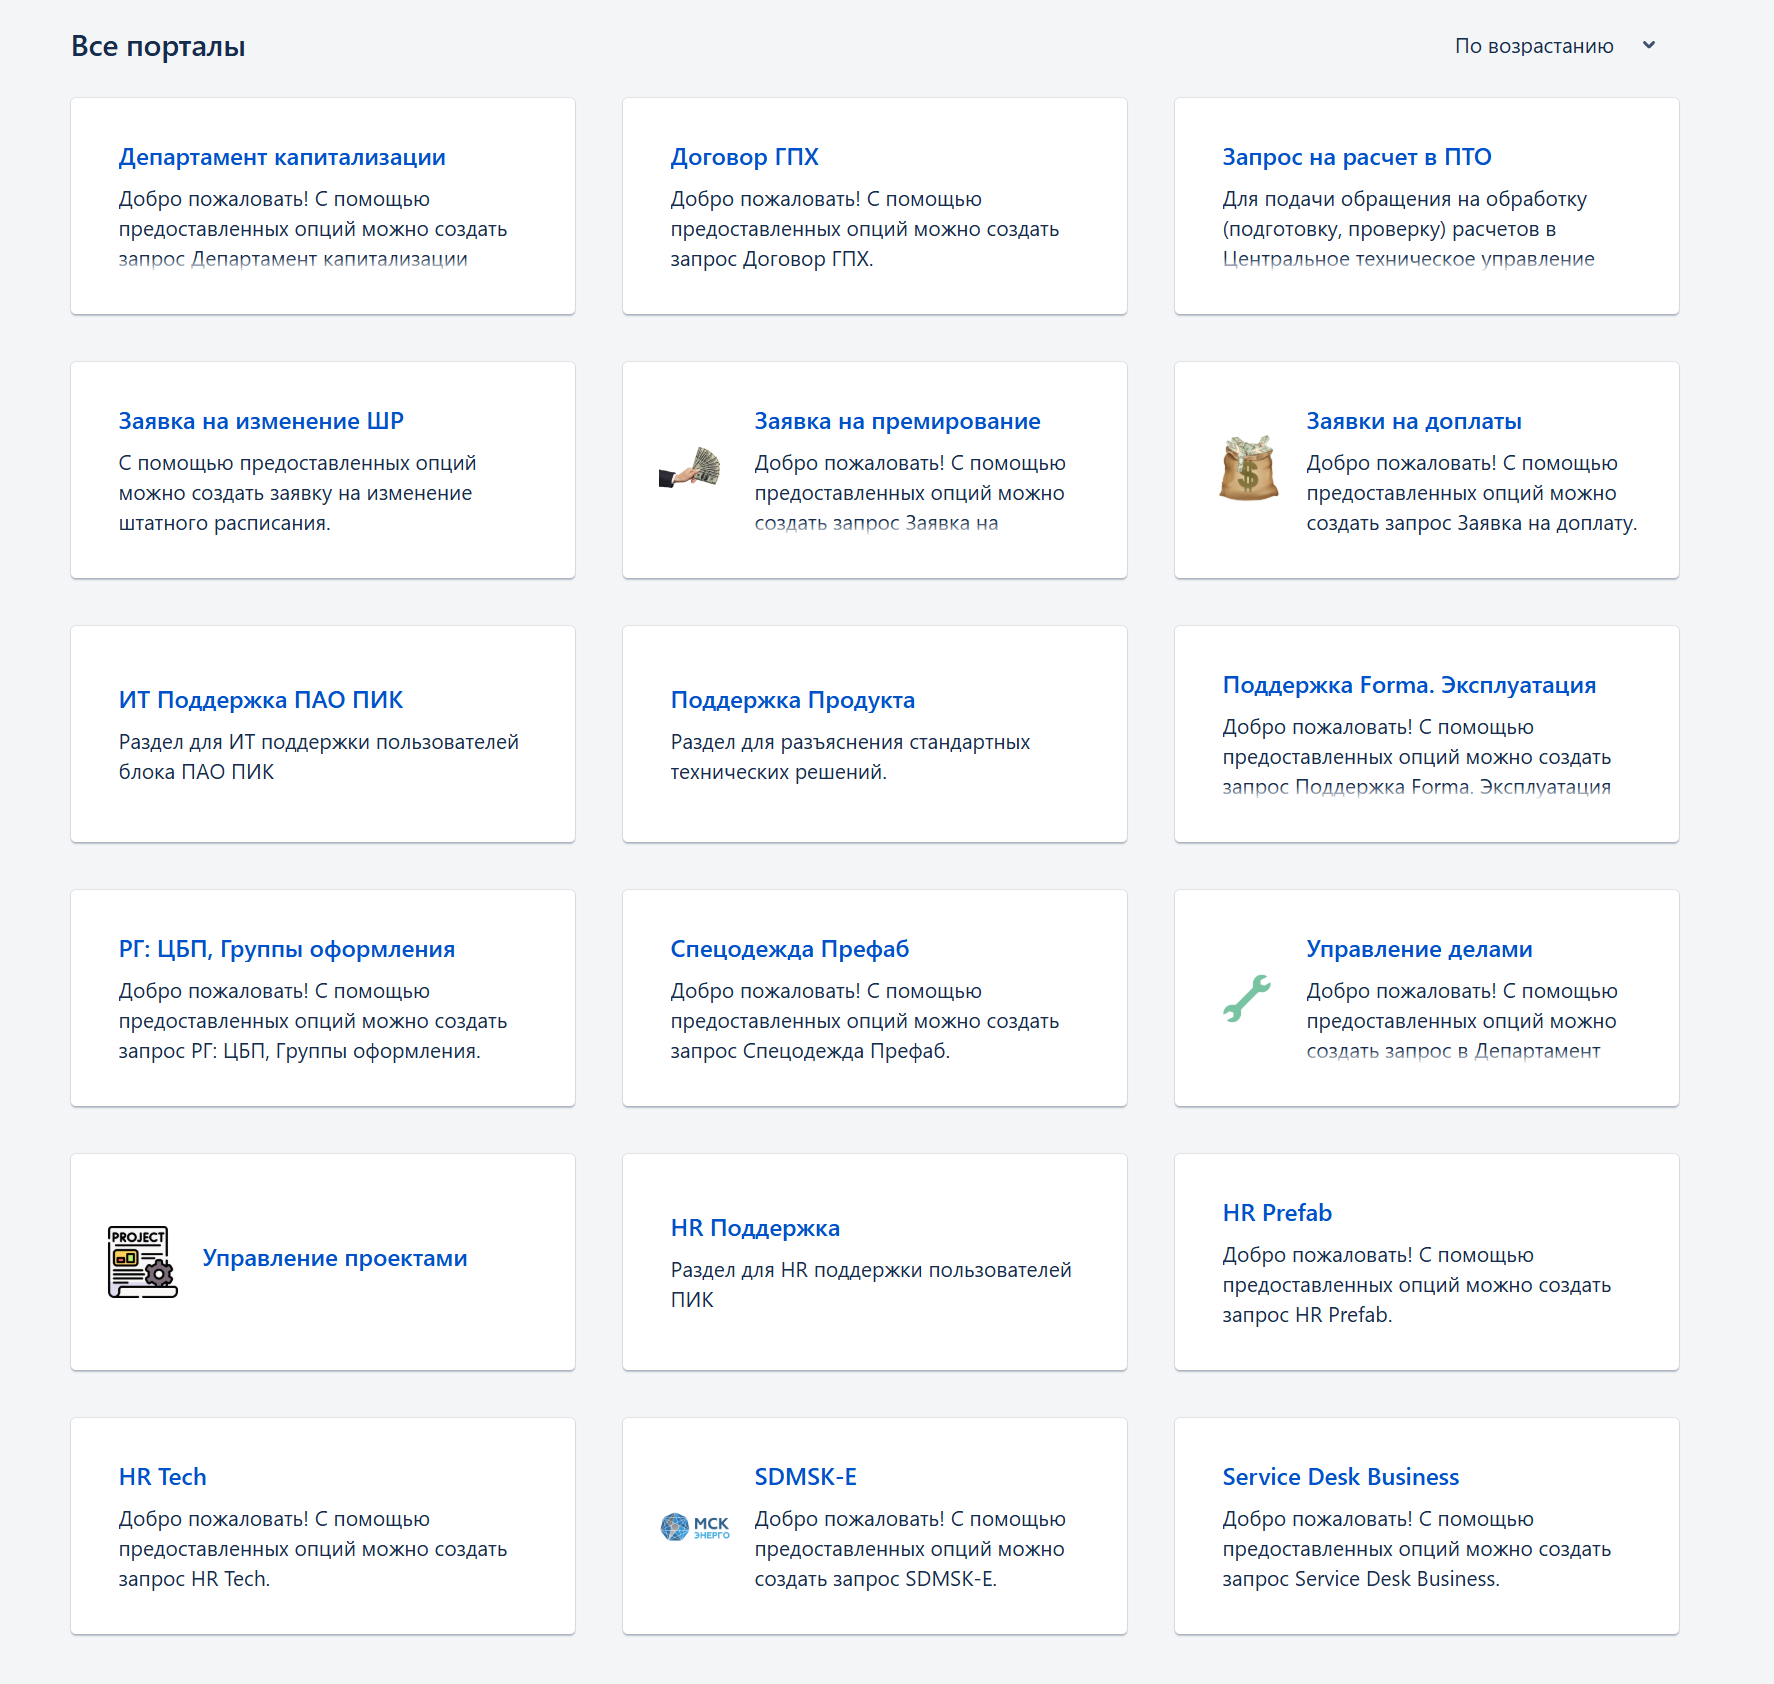The width and height of the screenshot is (1774, 1684).
Task: Click text 'штатного расписания.'
Action: tap(224, 523)
